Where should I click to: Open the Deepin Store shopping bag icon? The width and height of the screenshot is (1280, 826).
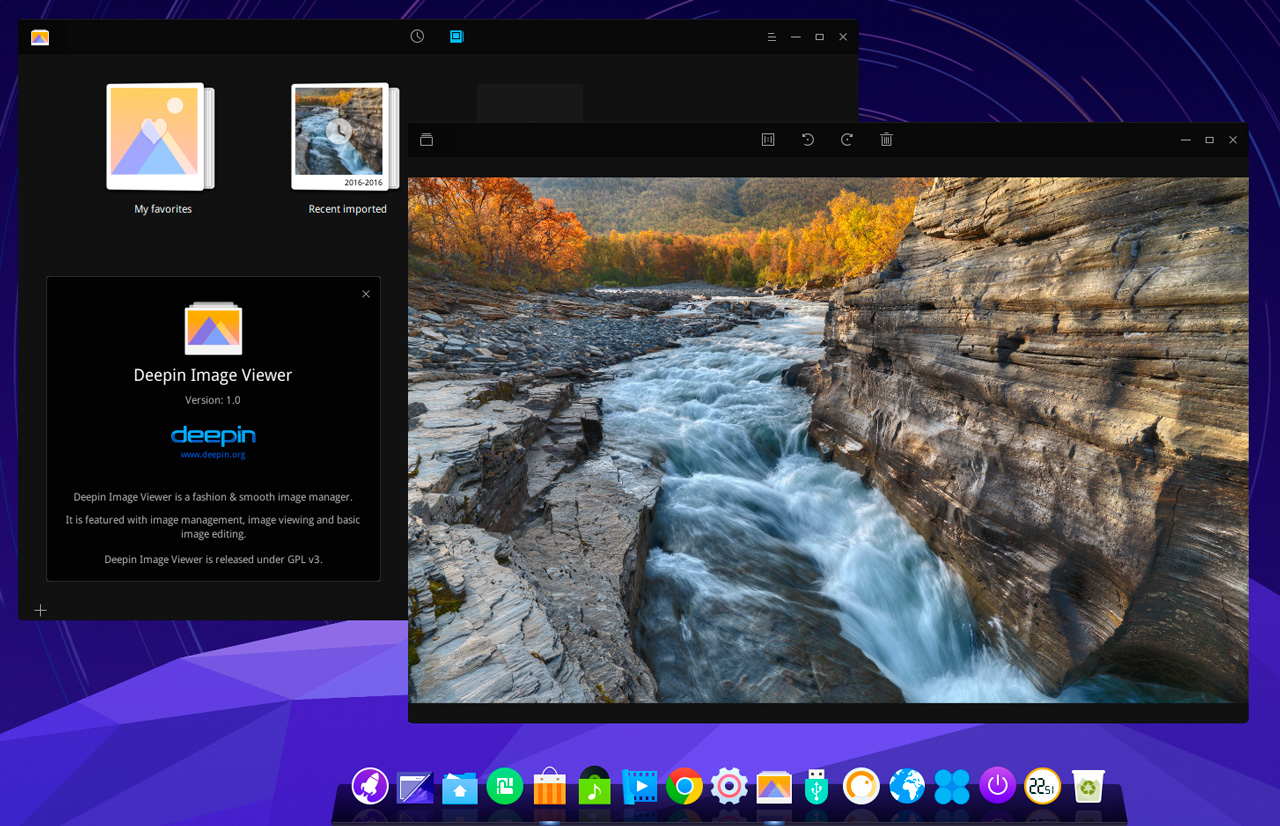tap(550, 787)
